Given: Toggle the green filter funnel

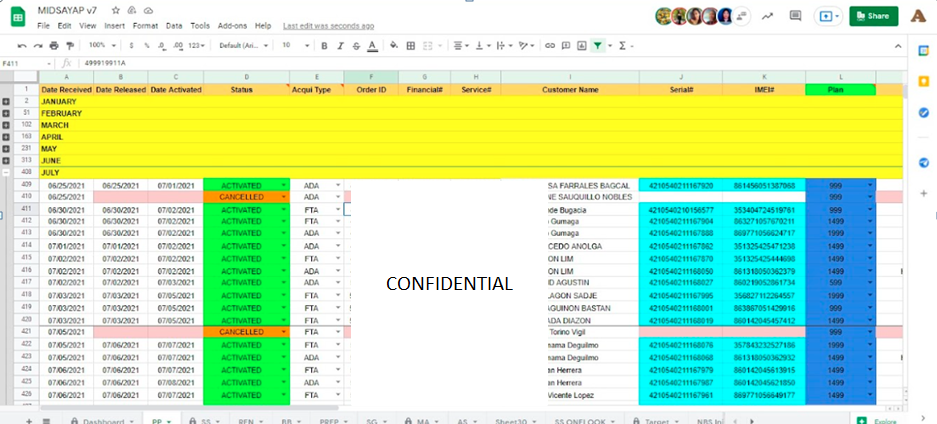Looking at the screenshot, I should tap(598, 45).
